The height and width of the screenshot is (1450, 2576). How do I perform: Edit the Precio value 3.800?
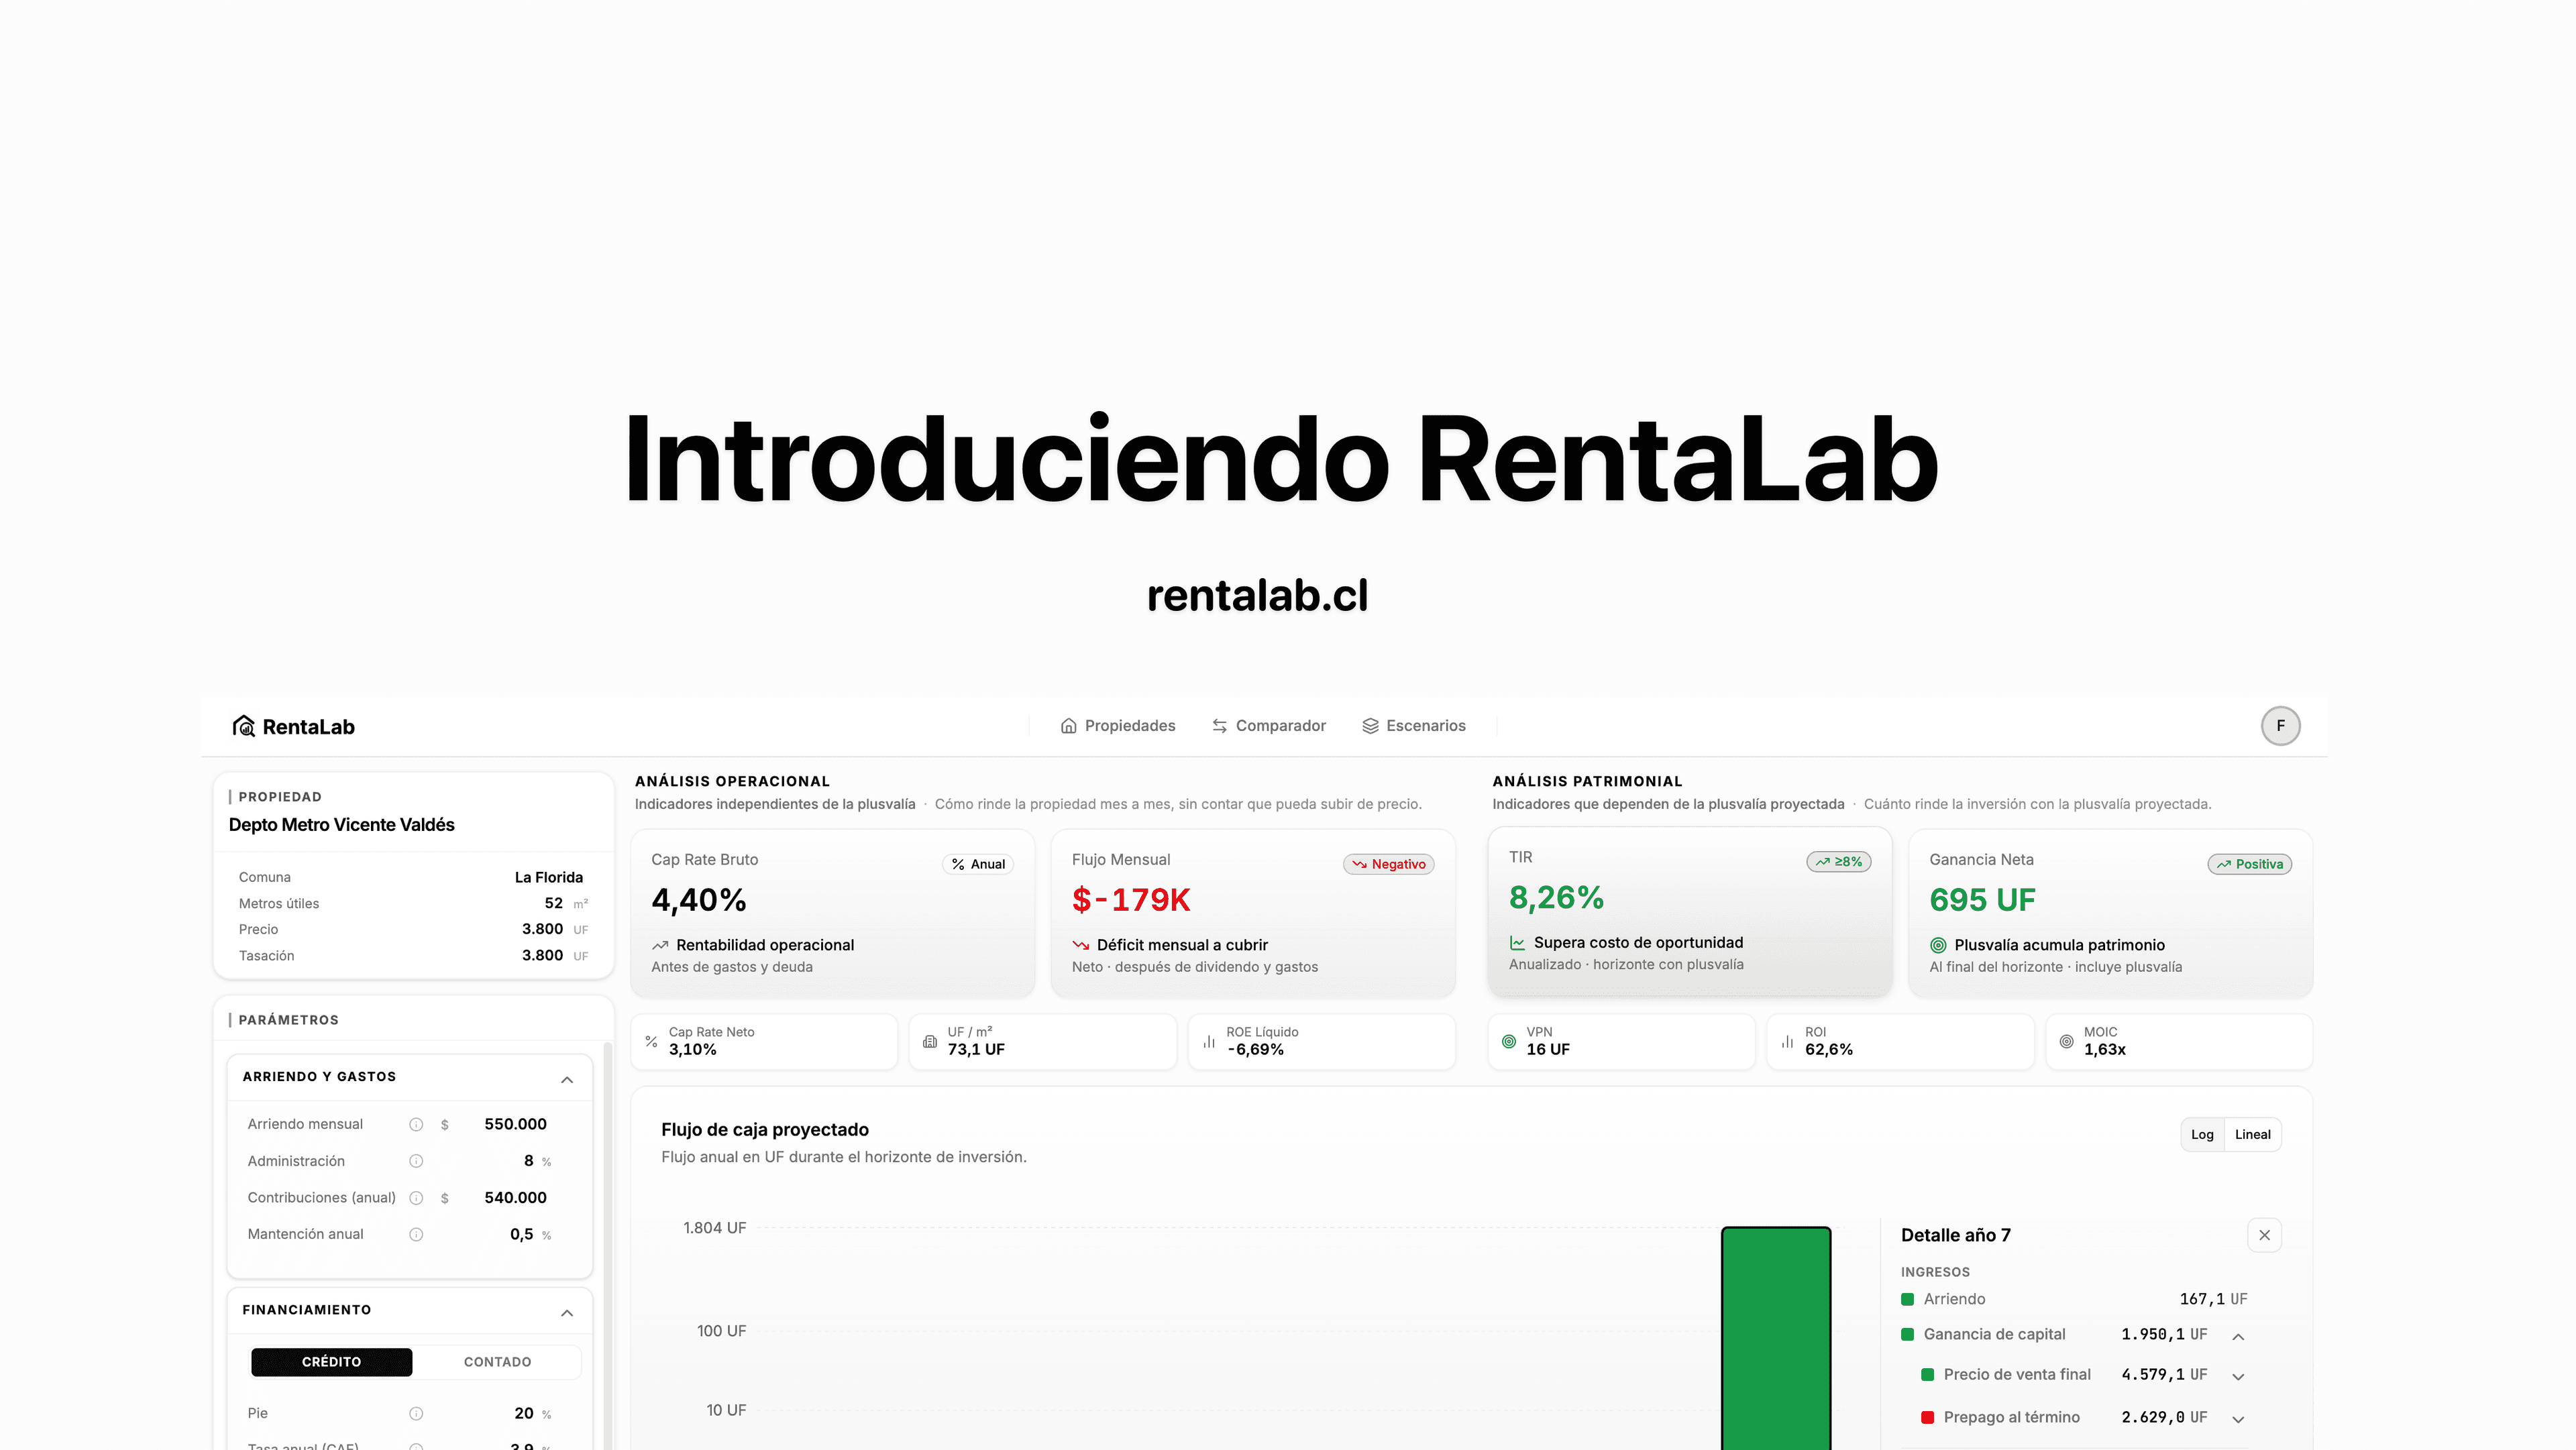(542, 929)
